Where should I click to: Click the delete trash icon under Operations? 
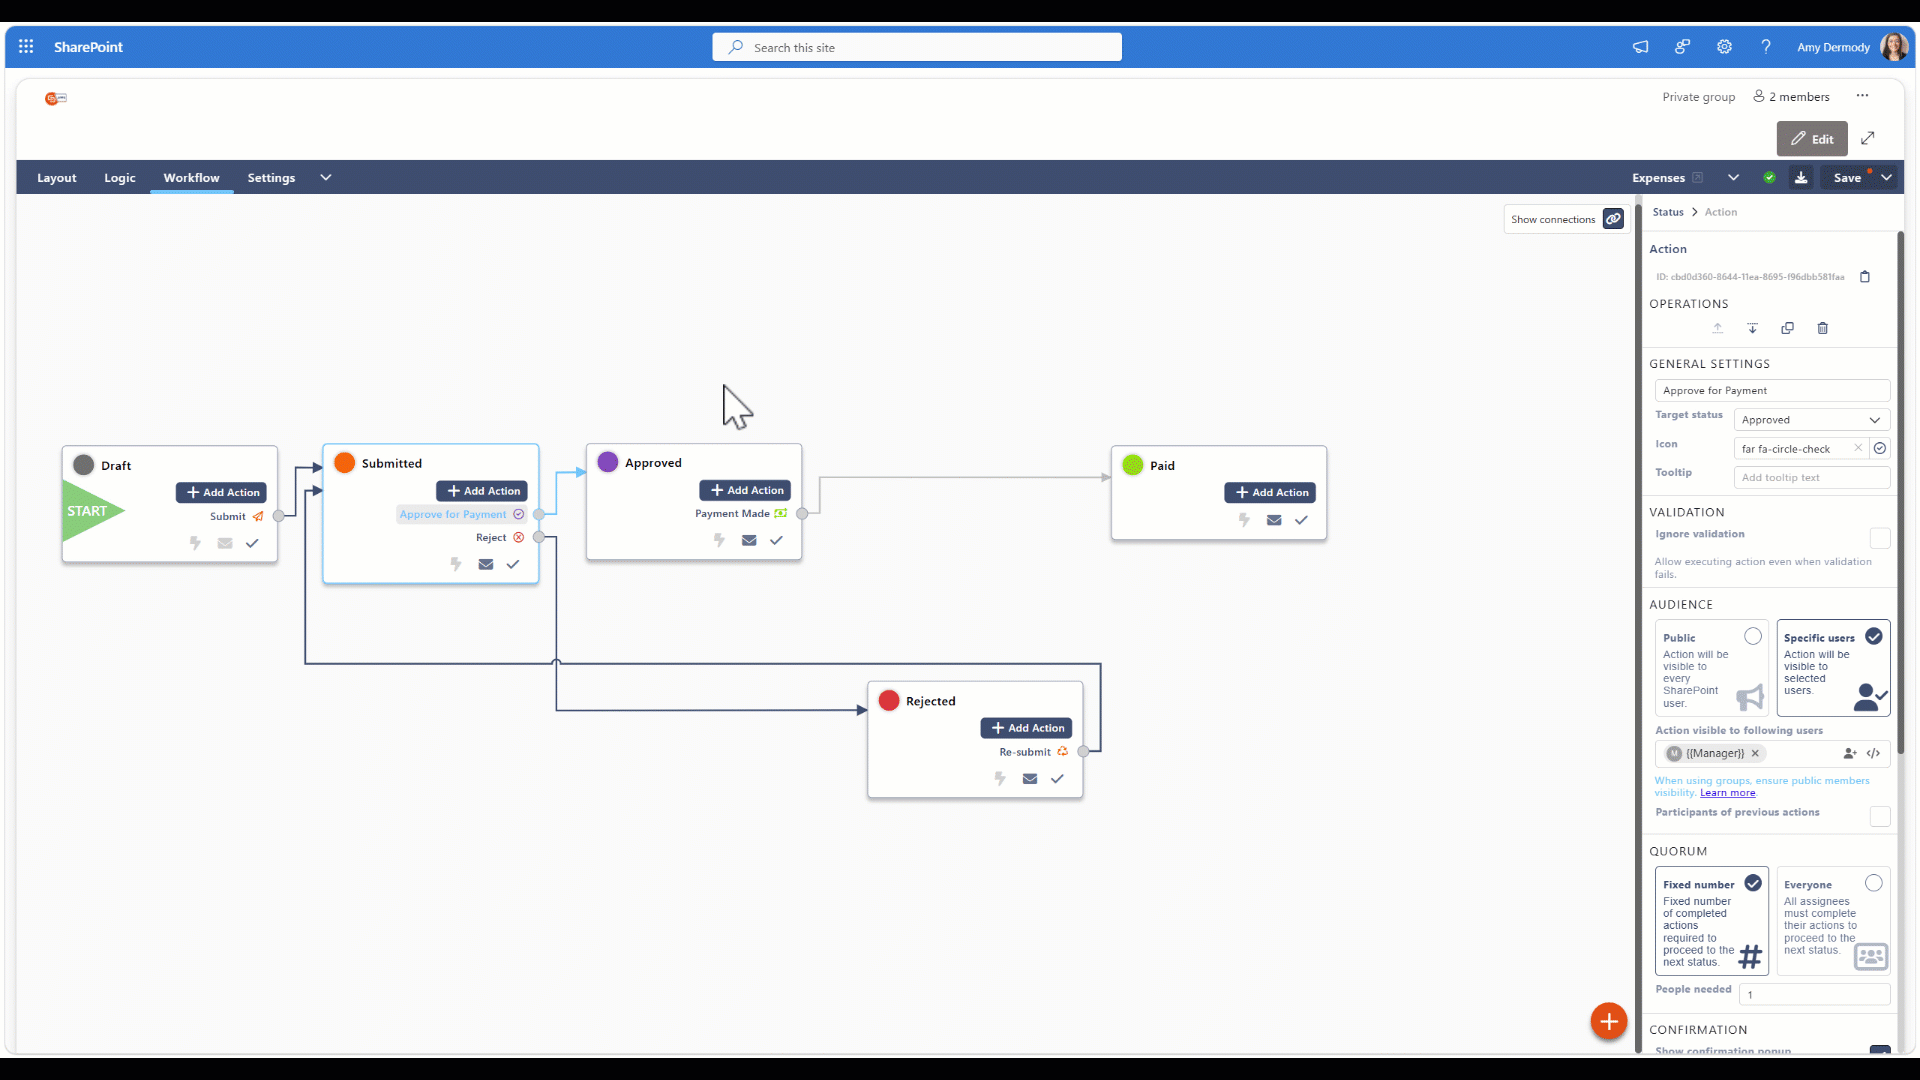[1822, 328]
